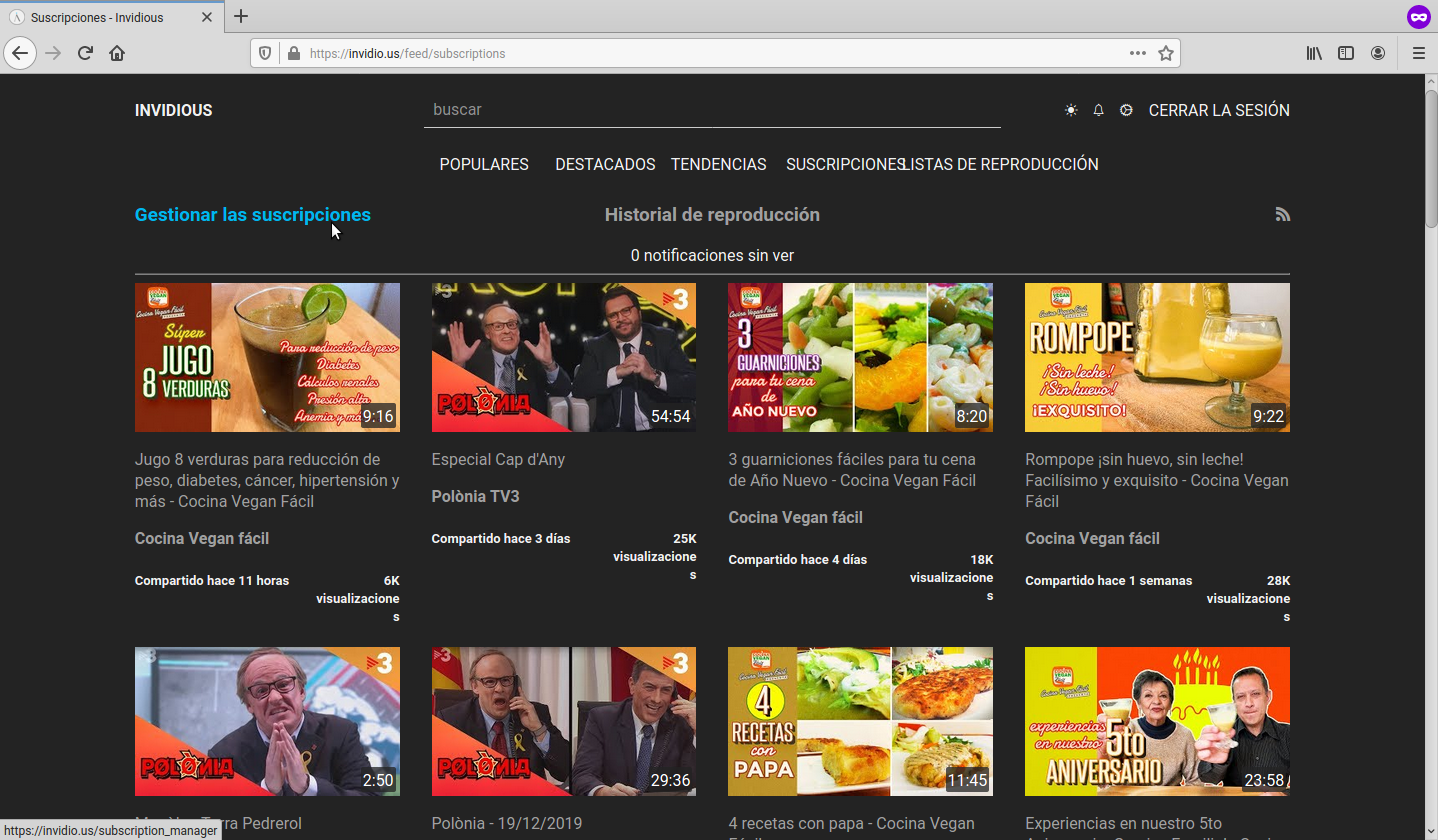Image resolution: width=1438 pixels, height=840 pixels.
Task: Click the Gestionar las suscripciones link
Action: coord(252,215)
